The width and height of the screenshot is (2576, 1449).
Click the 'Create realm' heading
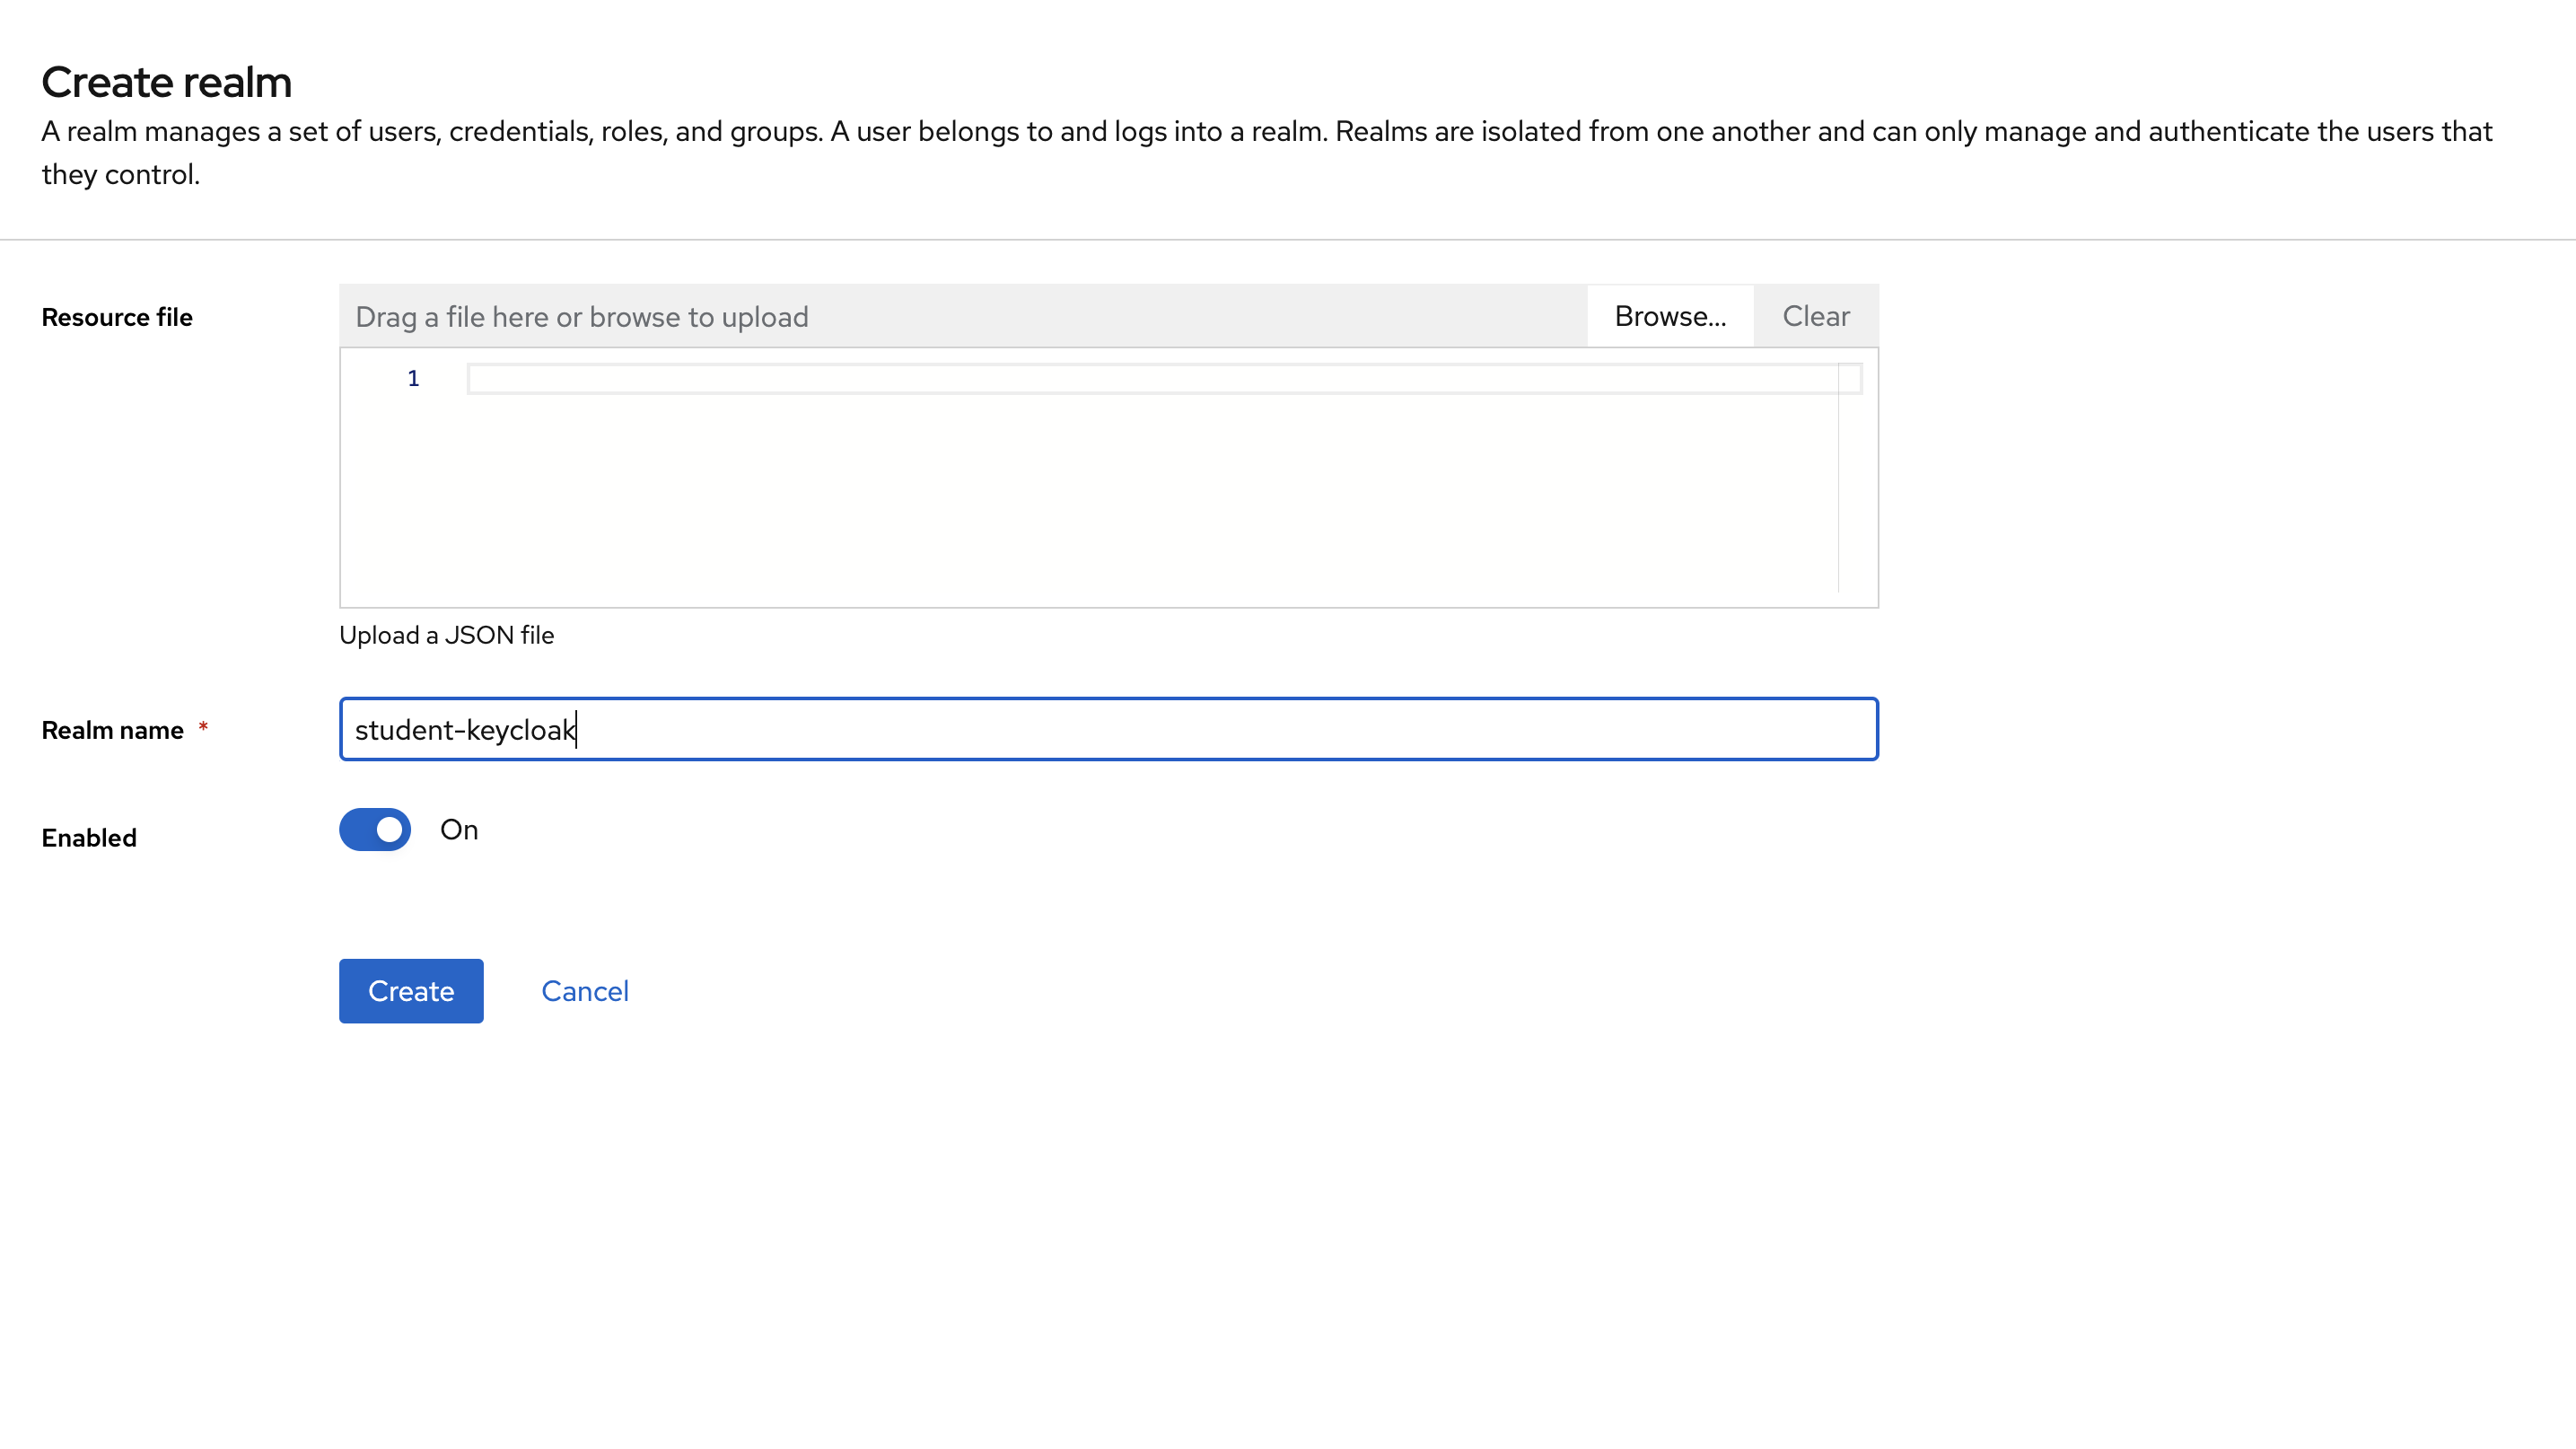tap(167, 82)
